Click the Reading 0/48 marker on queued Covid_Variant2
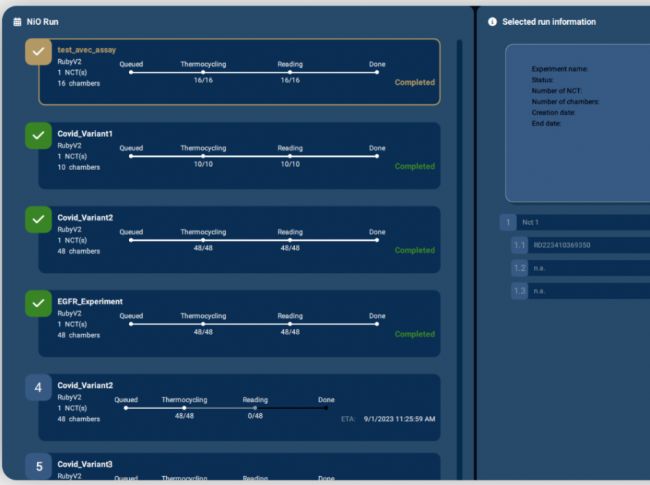Screen dimensions: 650x485 coord(255,408)
